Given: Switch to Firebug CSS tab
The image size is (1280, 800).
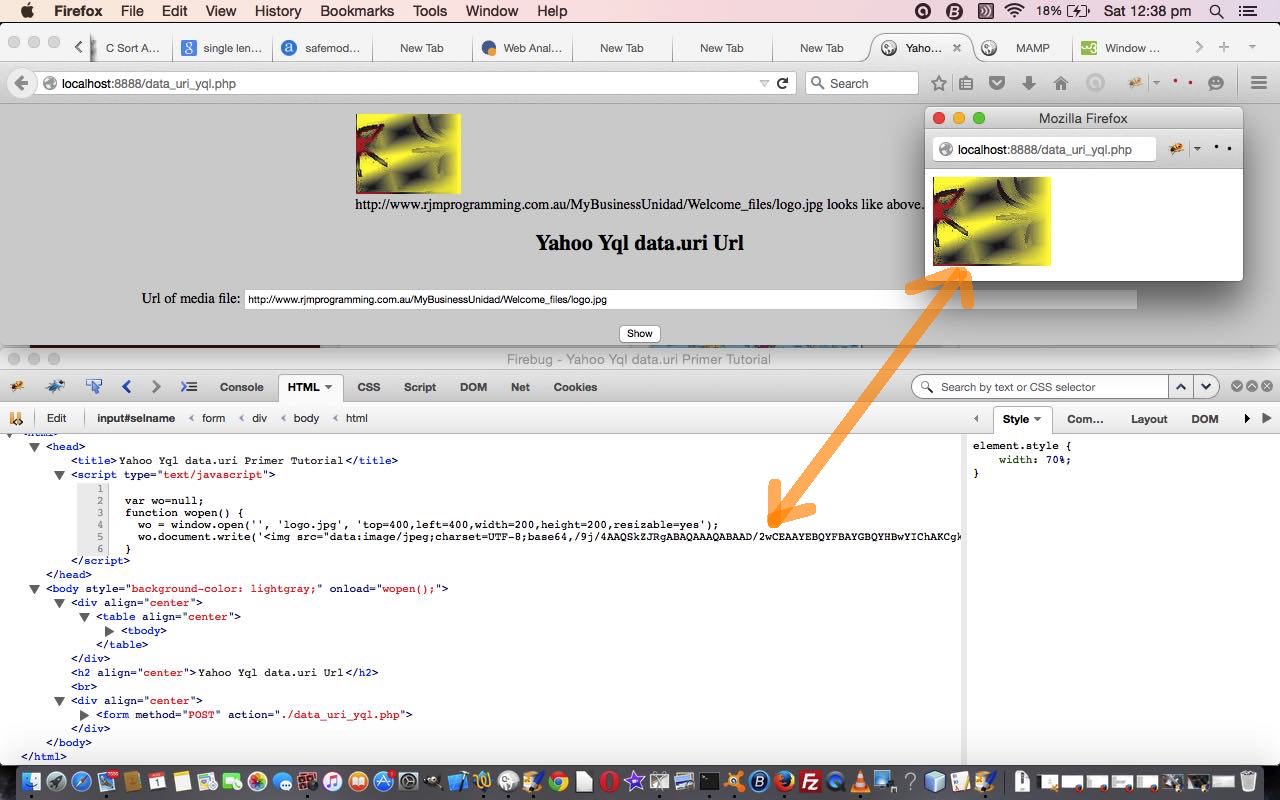Looking at the screenshot, I should (369, 387).
